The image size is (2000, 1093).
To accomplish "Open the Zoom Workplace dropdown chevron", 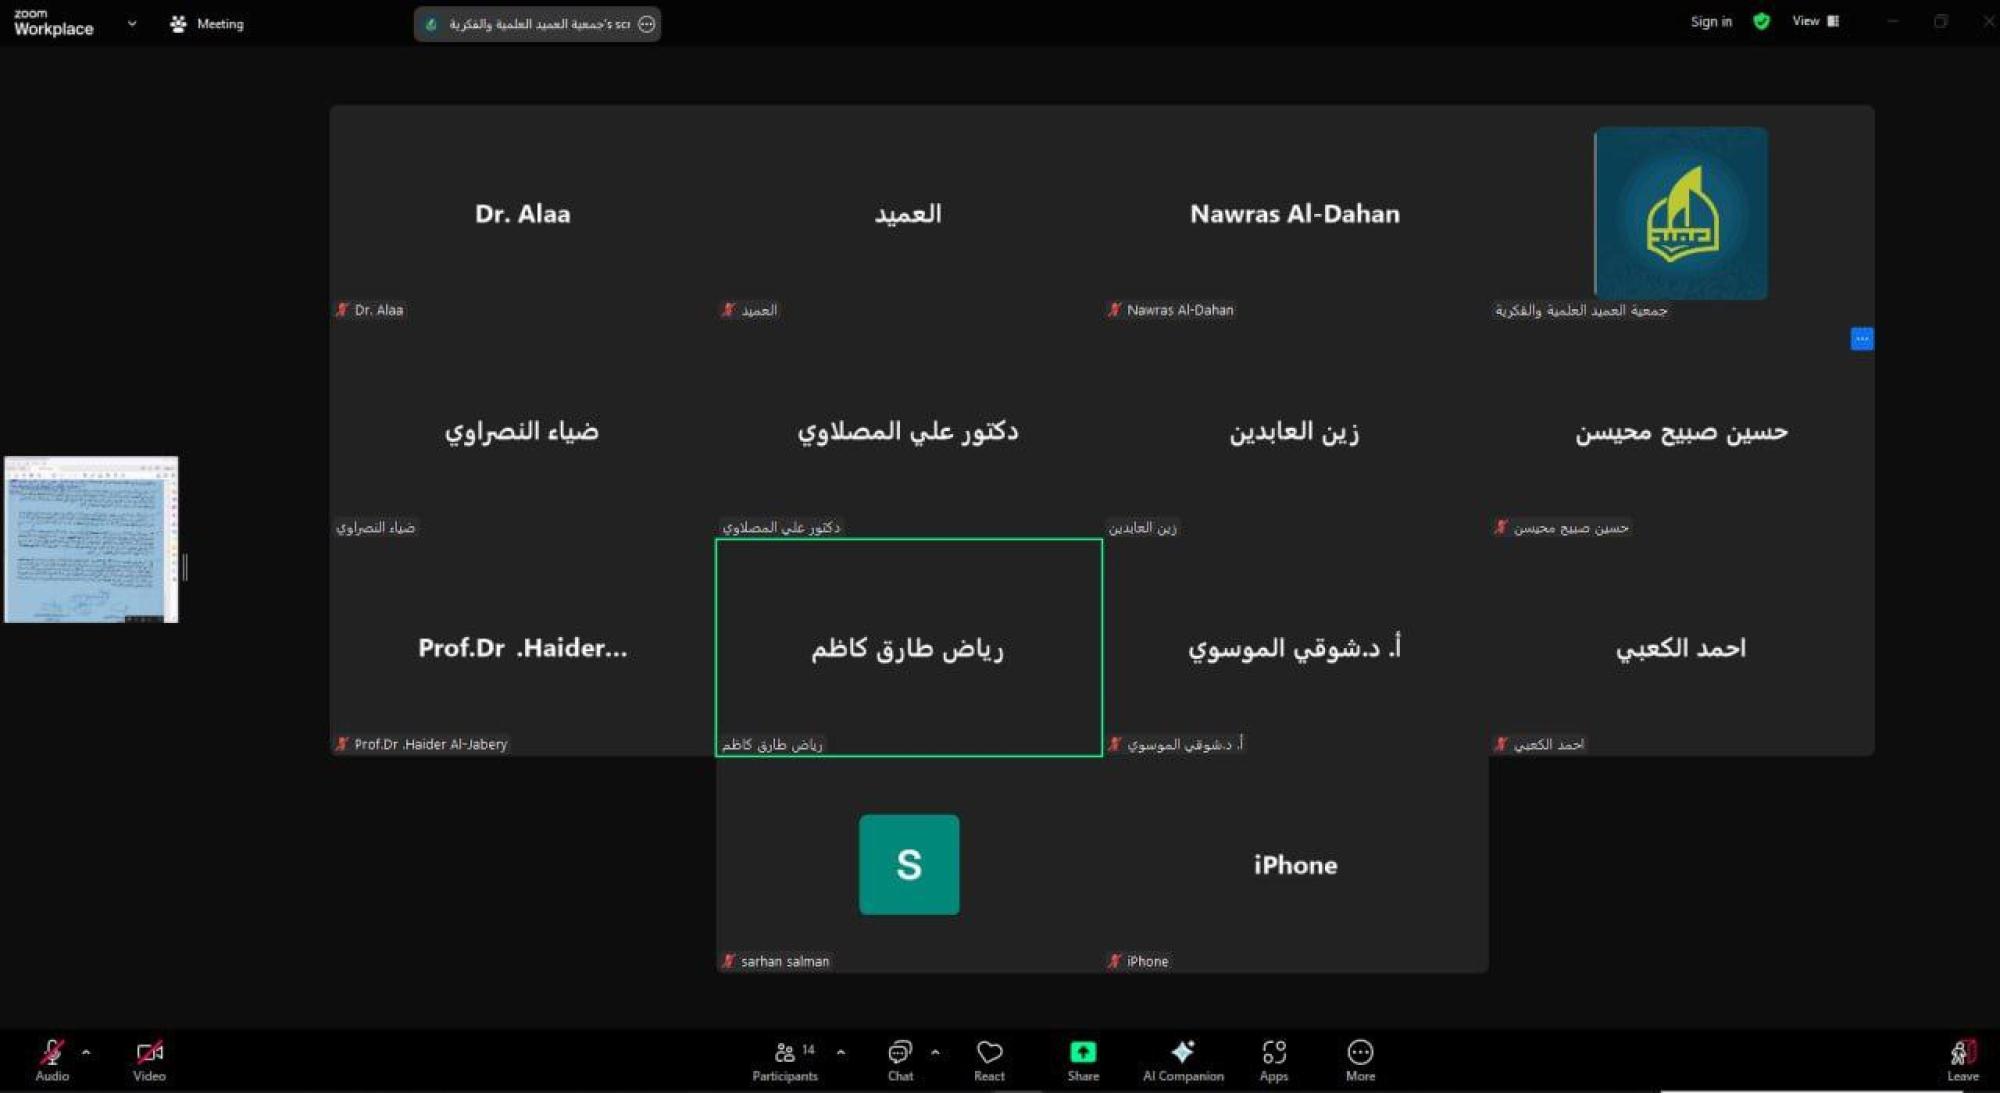I will [132, 23].
